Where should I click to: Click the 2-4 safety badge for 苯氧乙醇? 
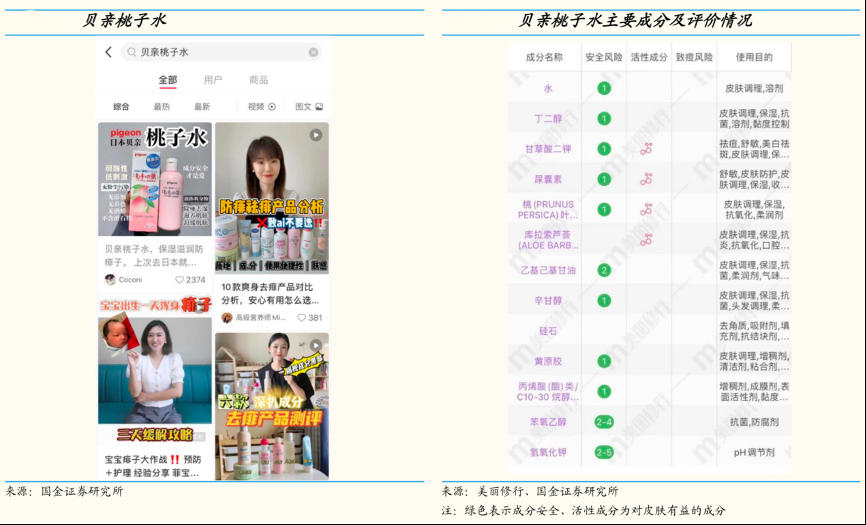point(604,422)
